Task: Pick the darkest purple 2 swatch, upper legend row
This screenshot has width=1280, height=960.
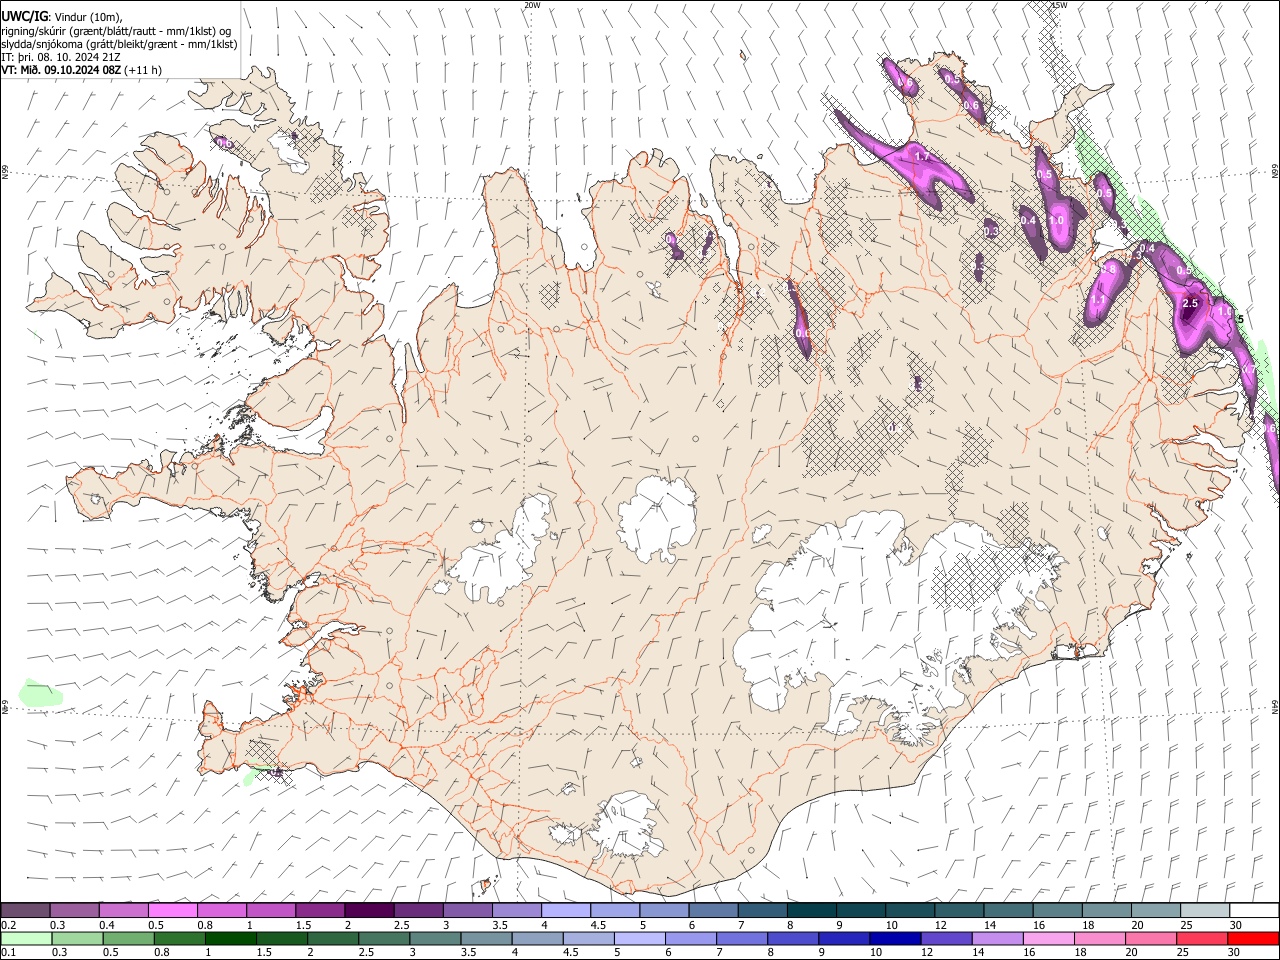Action: pos(369,911)
